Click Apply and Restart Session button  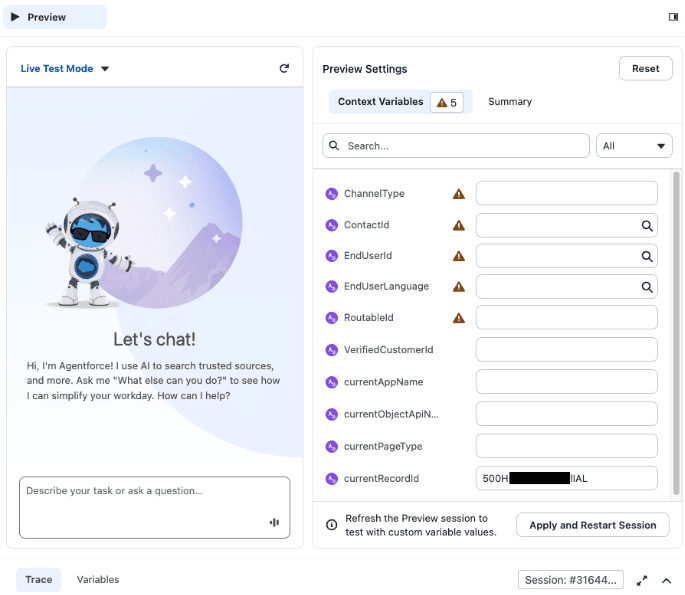(592, 525)
